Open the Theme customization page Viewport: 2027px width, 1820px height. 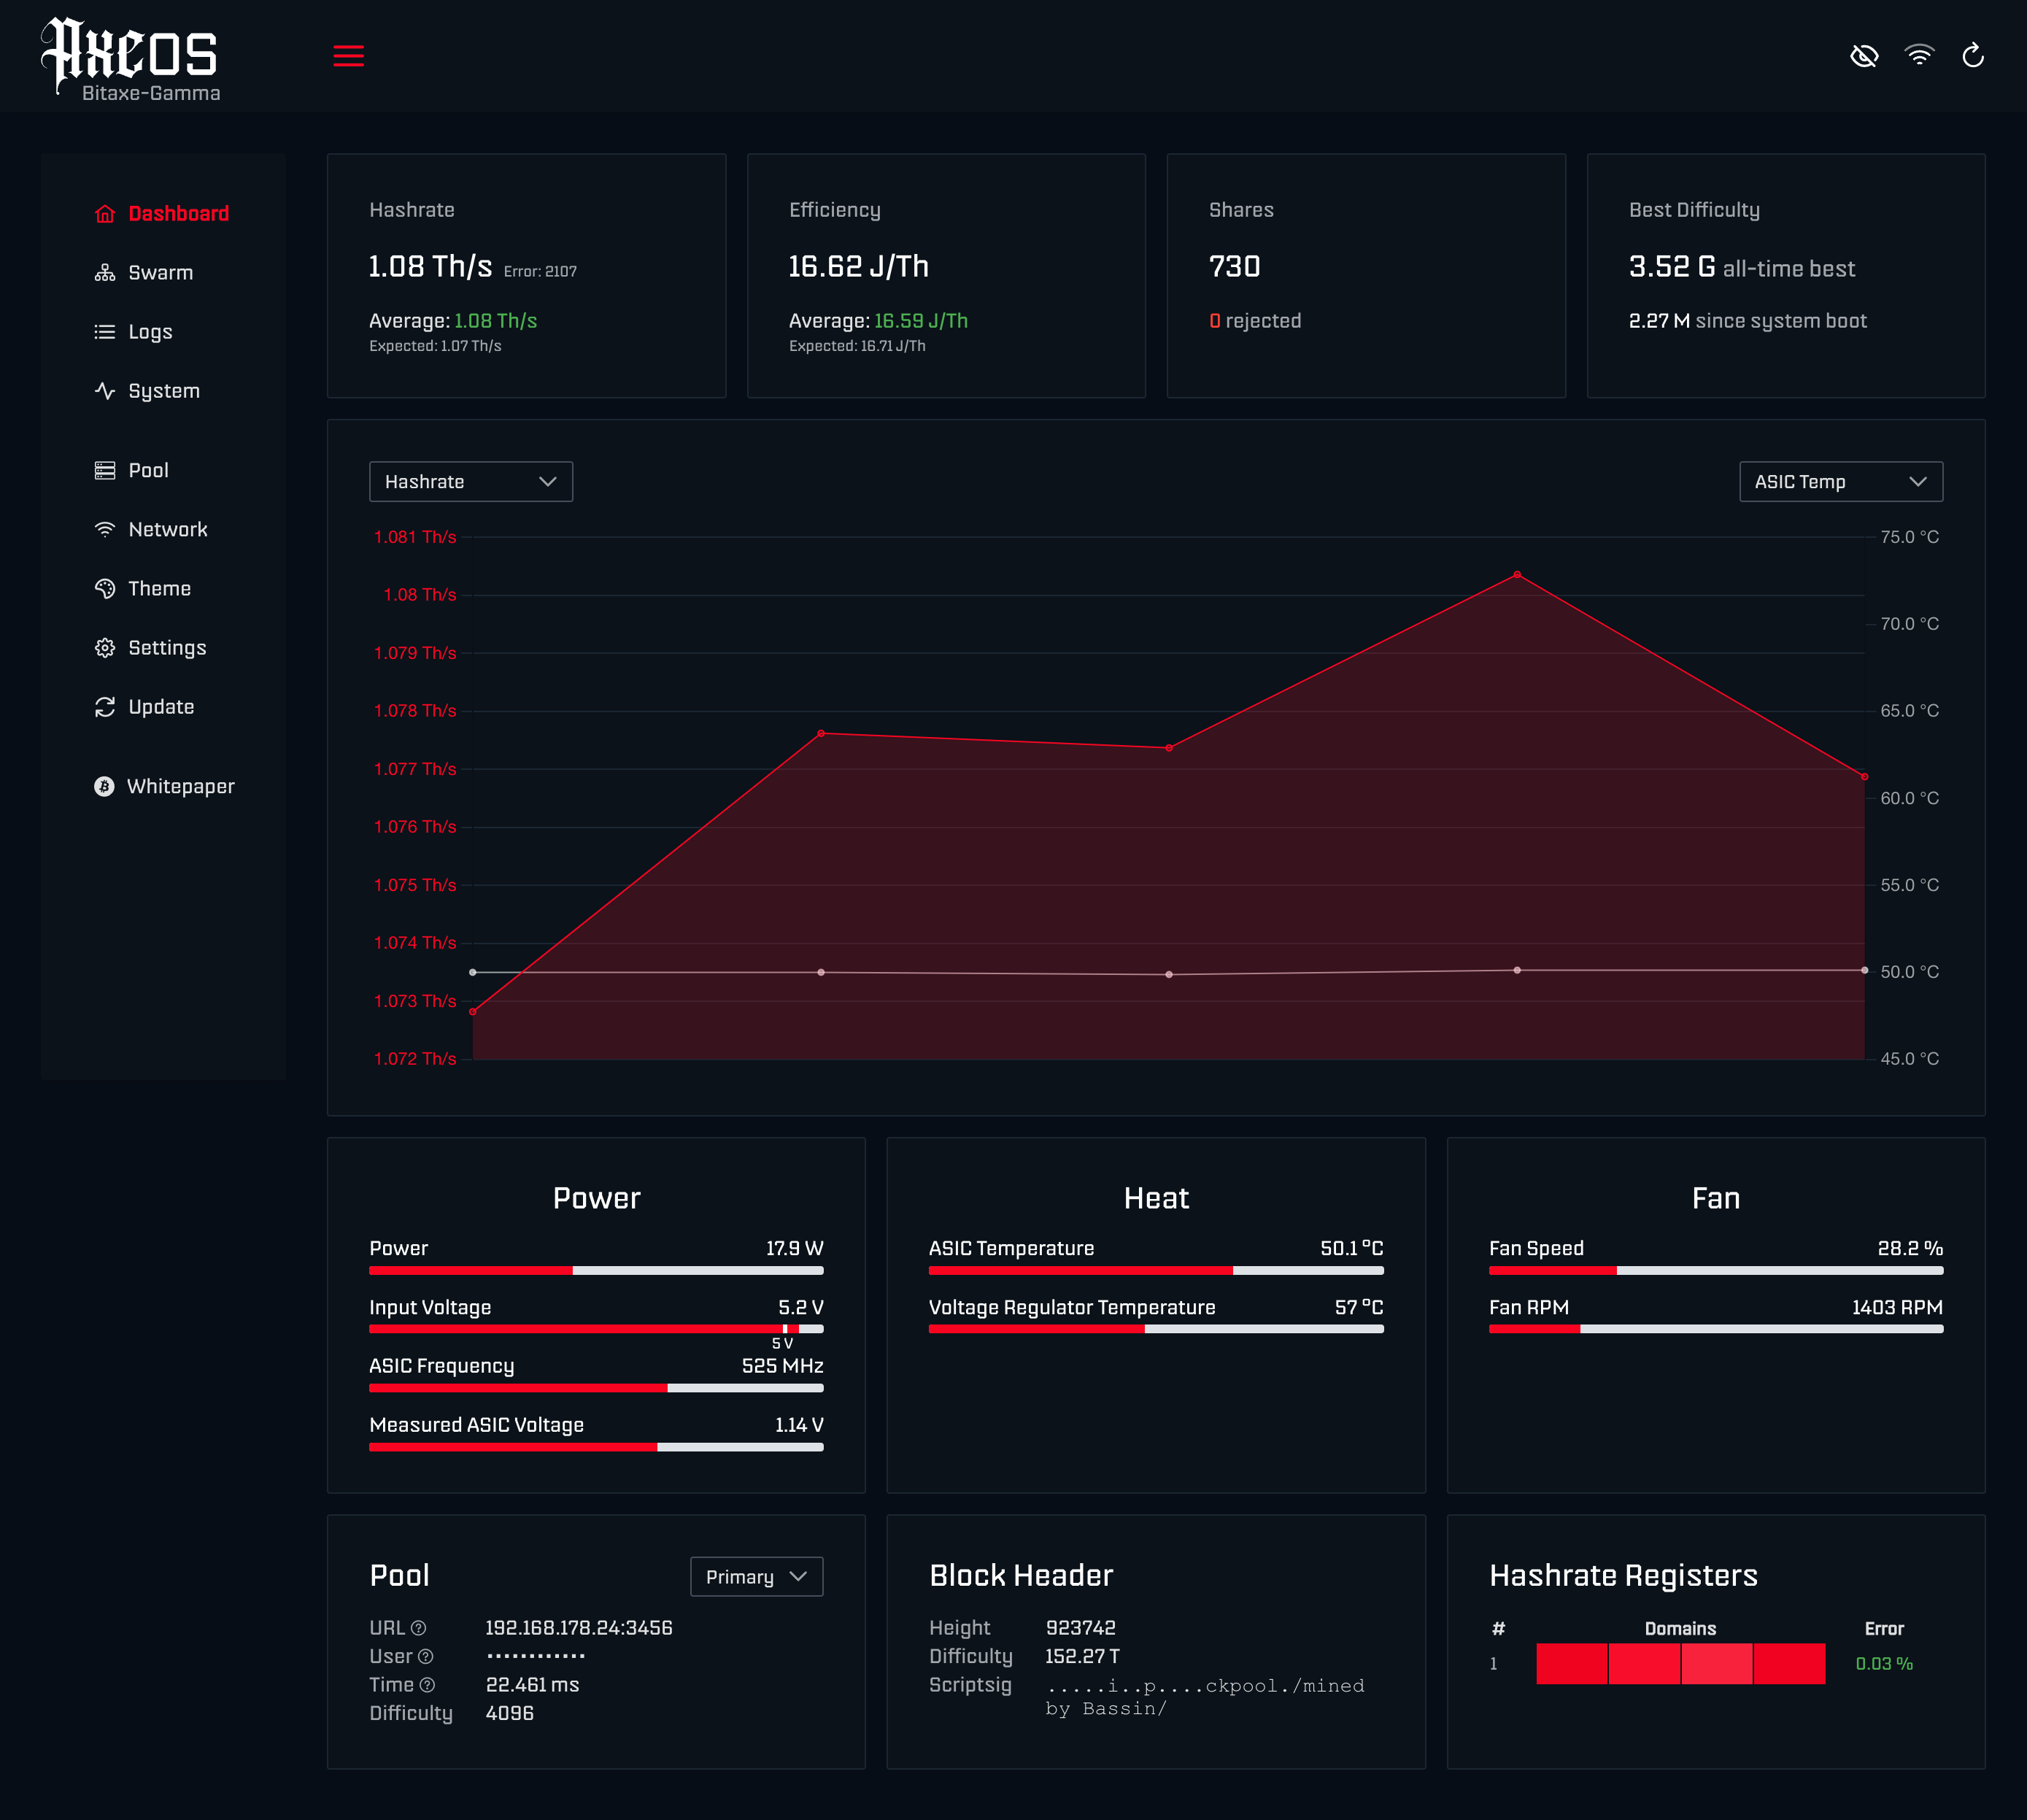point(159,589)
